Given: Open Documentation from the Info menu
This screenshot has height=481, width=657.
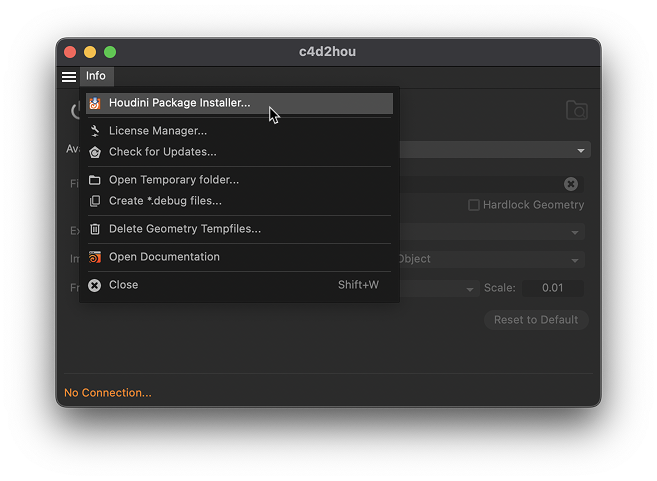Looking at the screenshot, I should tap(239, 257).
